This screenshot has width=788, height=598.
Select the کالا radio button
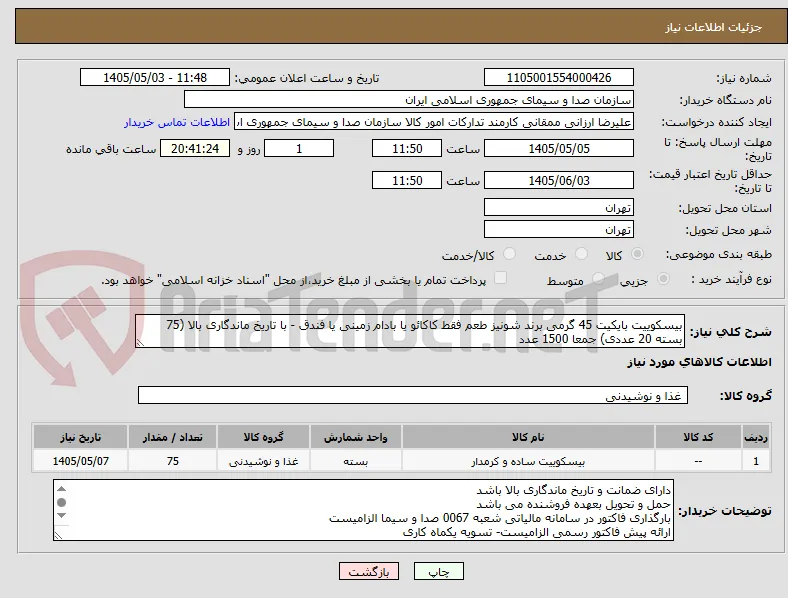point(637,254)
